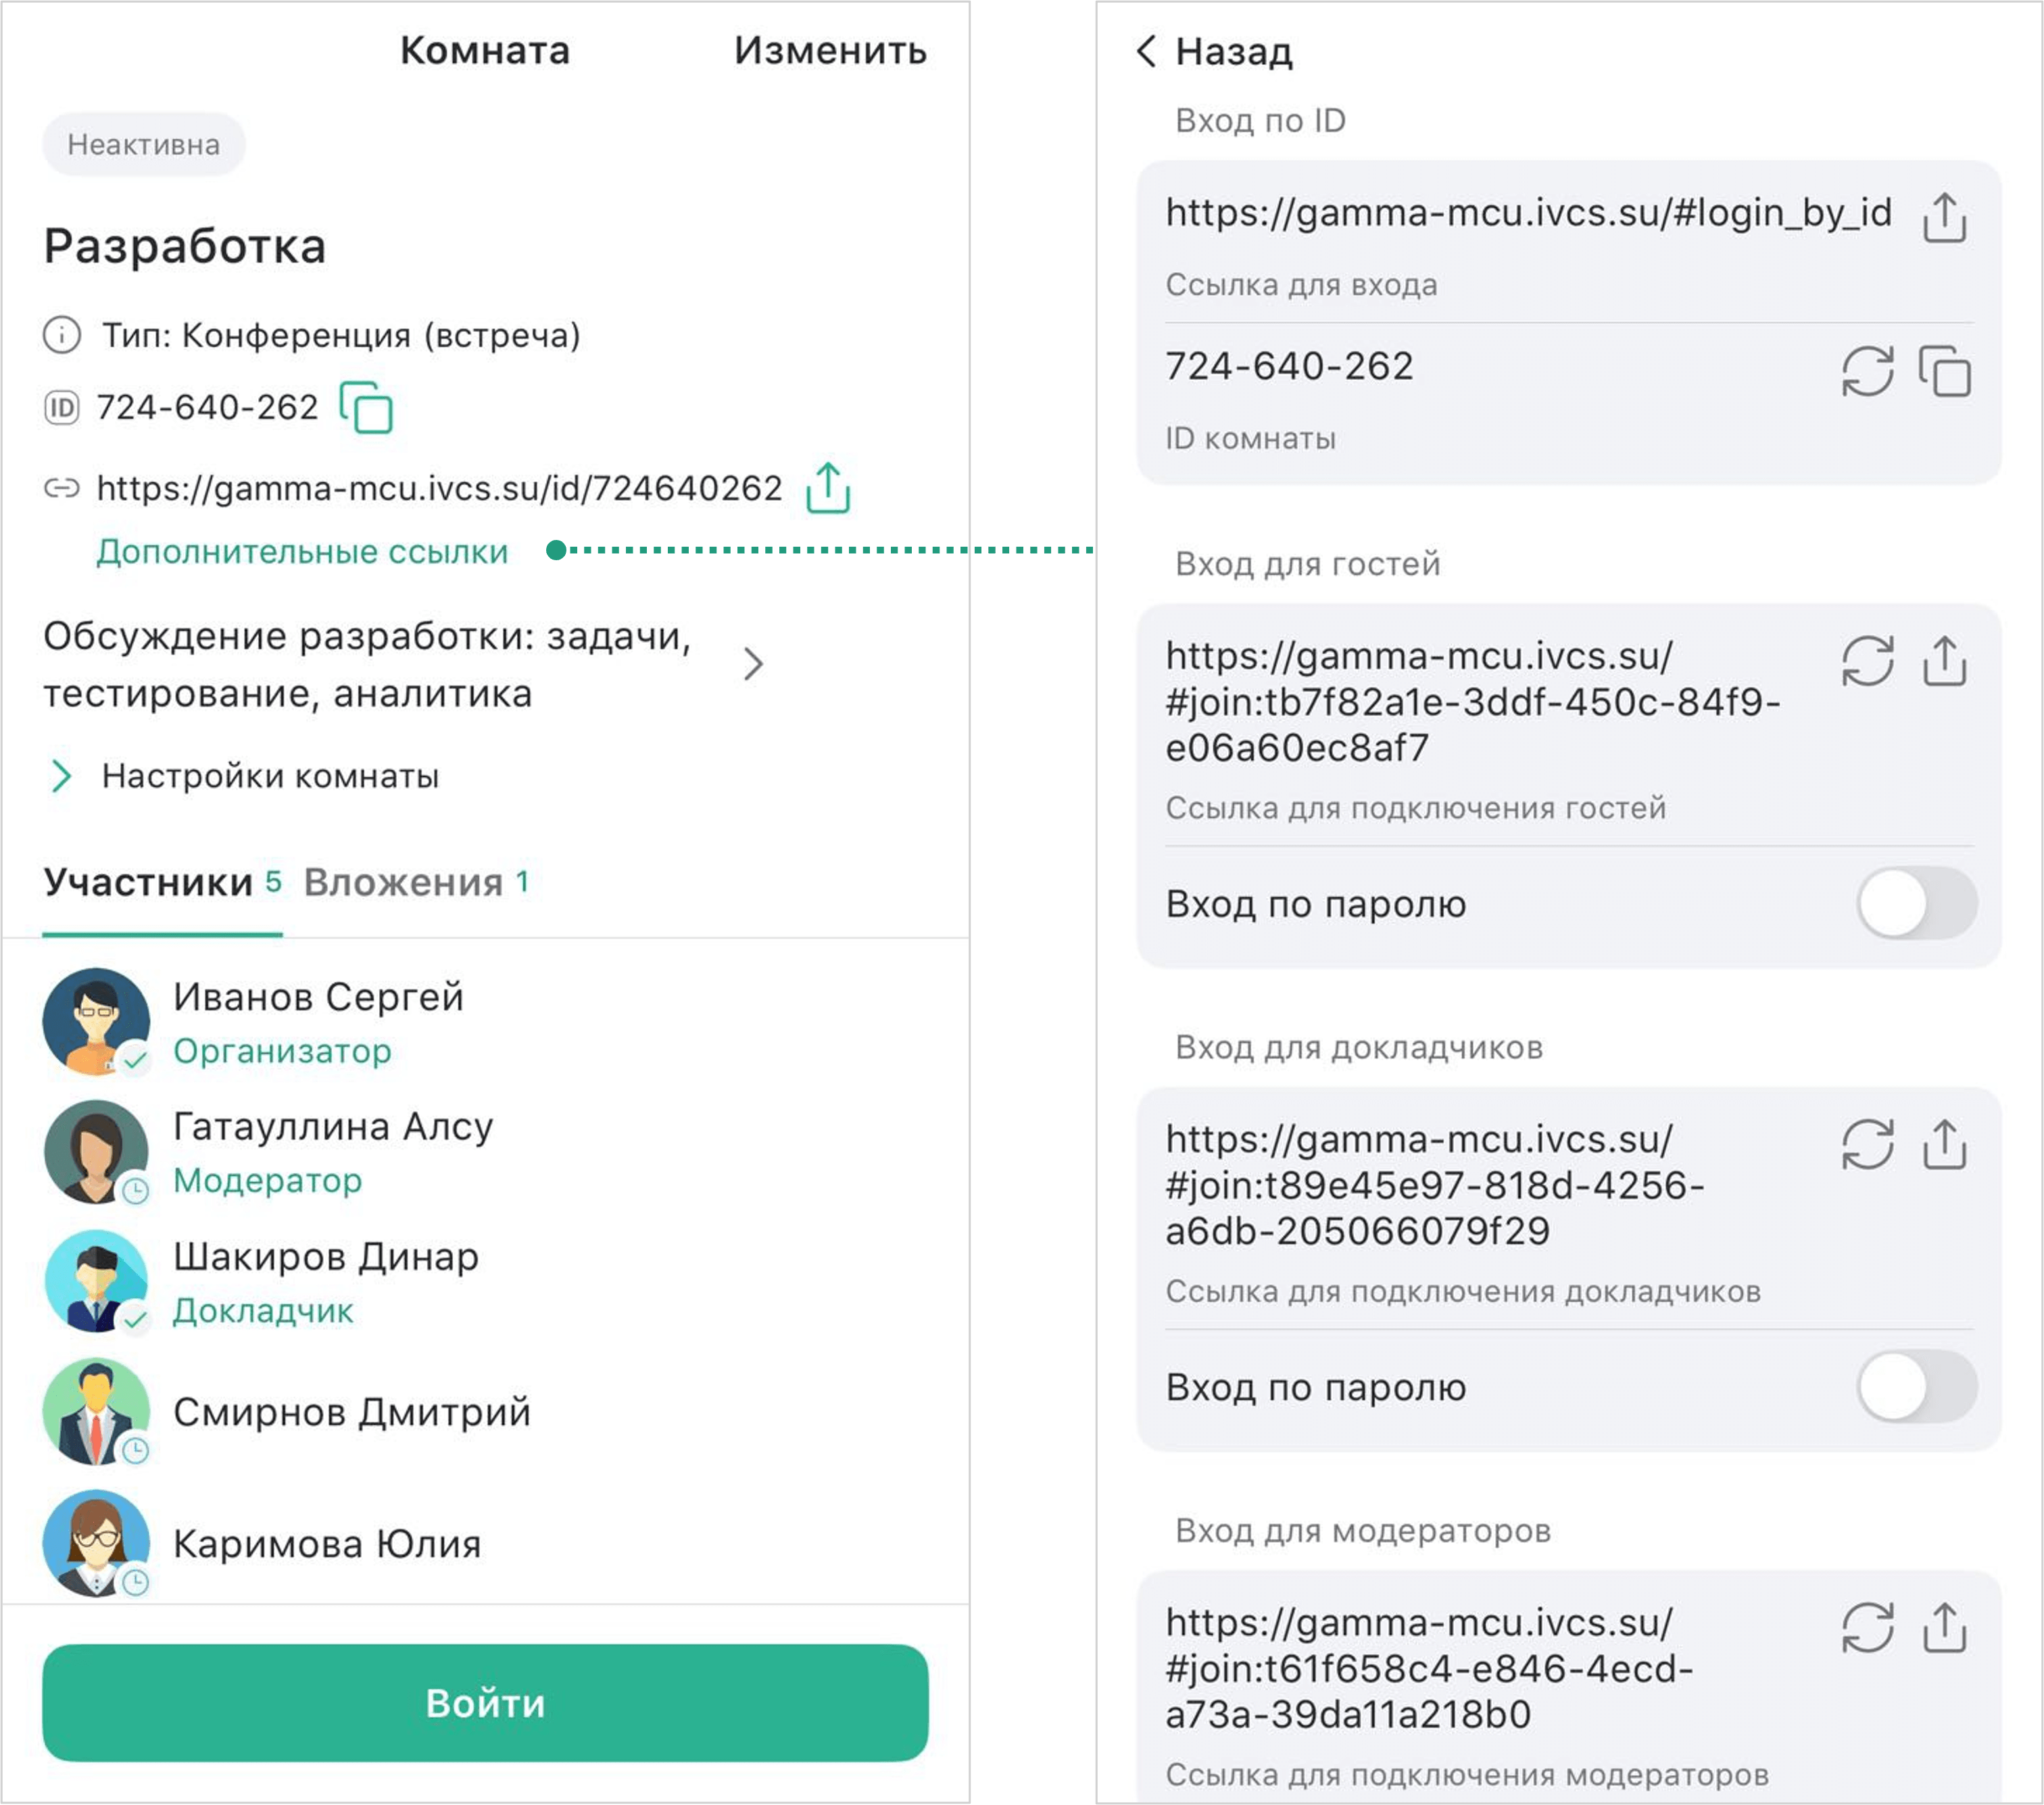Open room description chevron arrow
The image size is (2044, 1805).
click(754, 664)
